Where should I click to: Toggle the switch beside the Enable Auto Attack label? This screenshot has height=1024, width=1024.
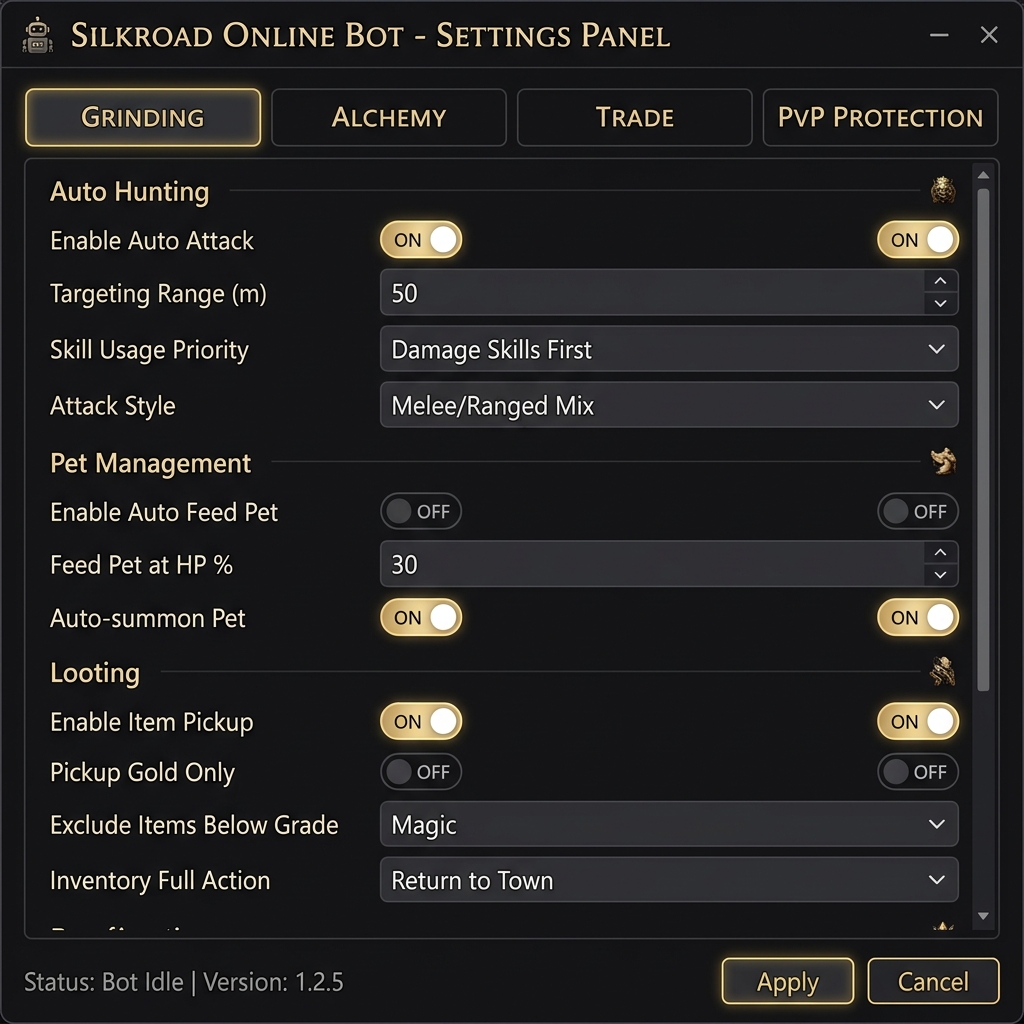click(421, 240)
